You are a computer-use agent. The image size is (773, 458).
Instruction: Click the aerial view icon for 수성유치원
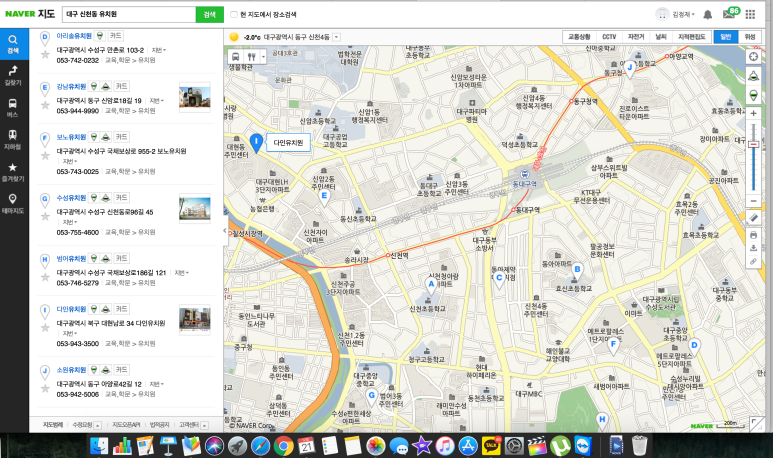105,198
